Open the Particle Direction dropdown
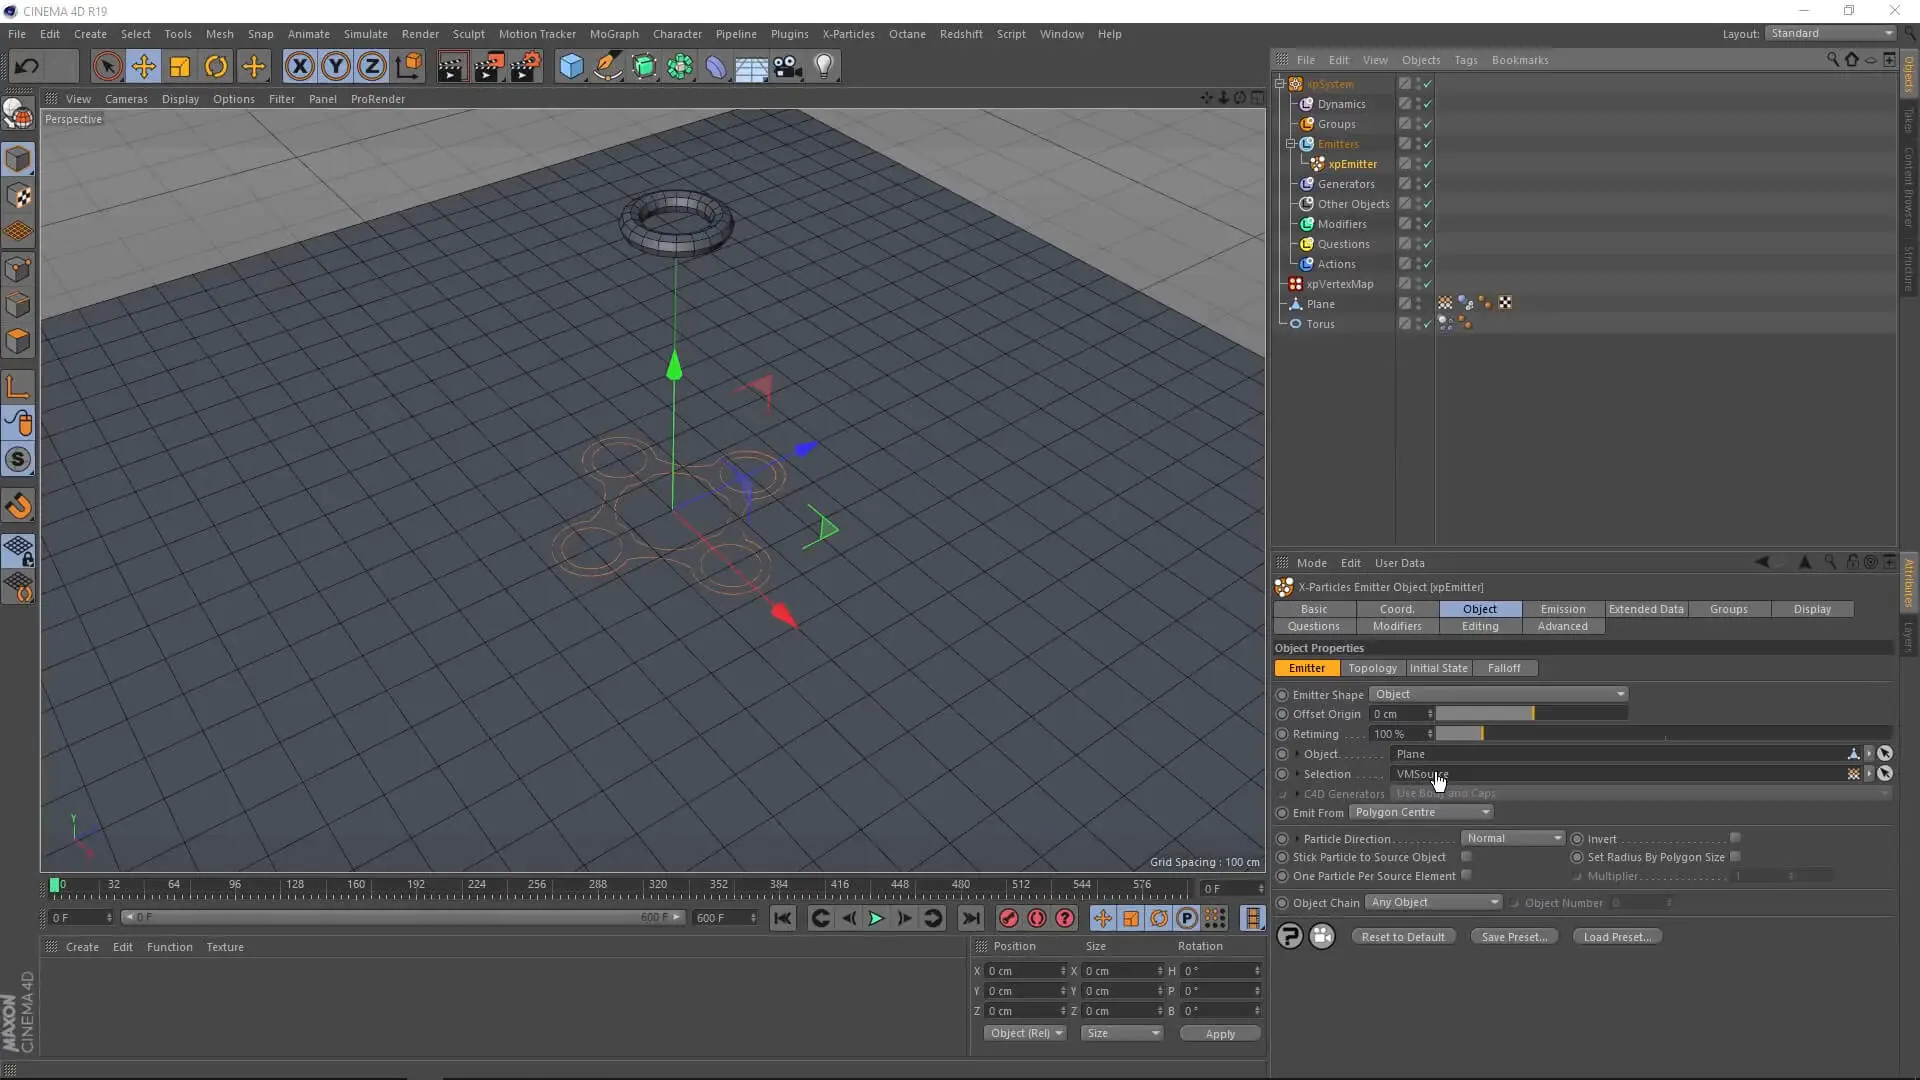The image size is (1920, 1080). 1512,838
